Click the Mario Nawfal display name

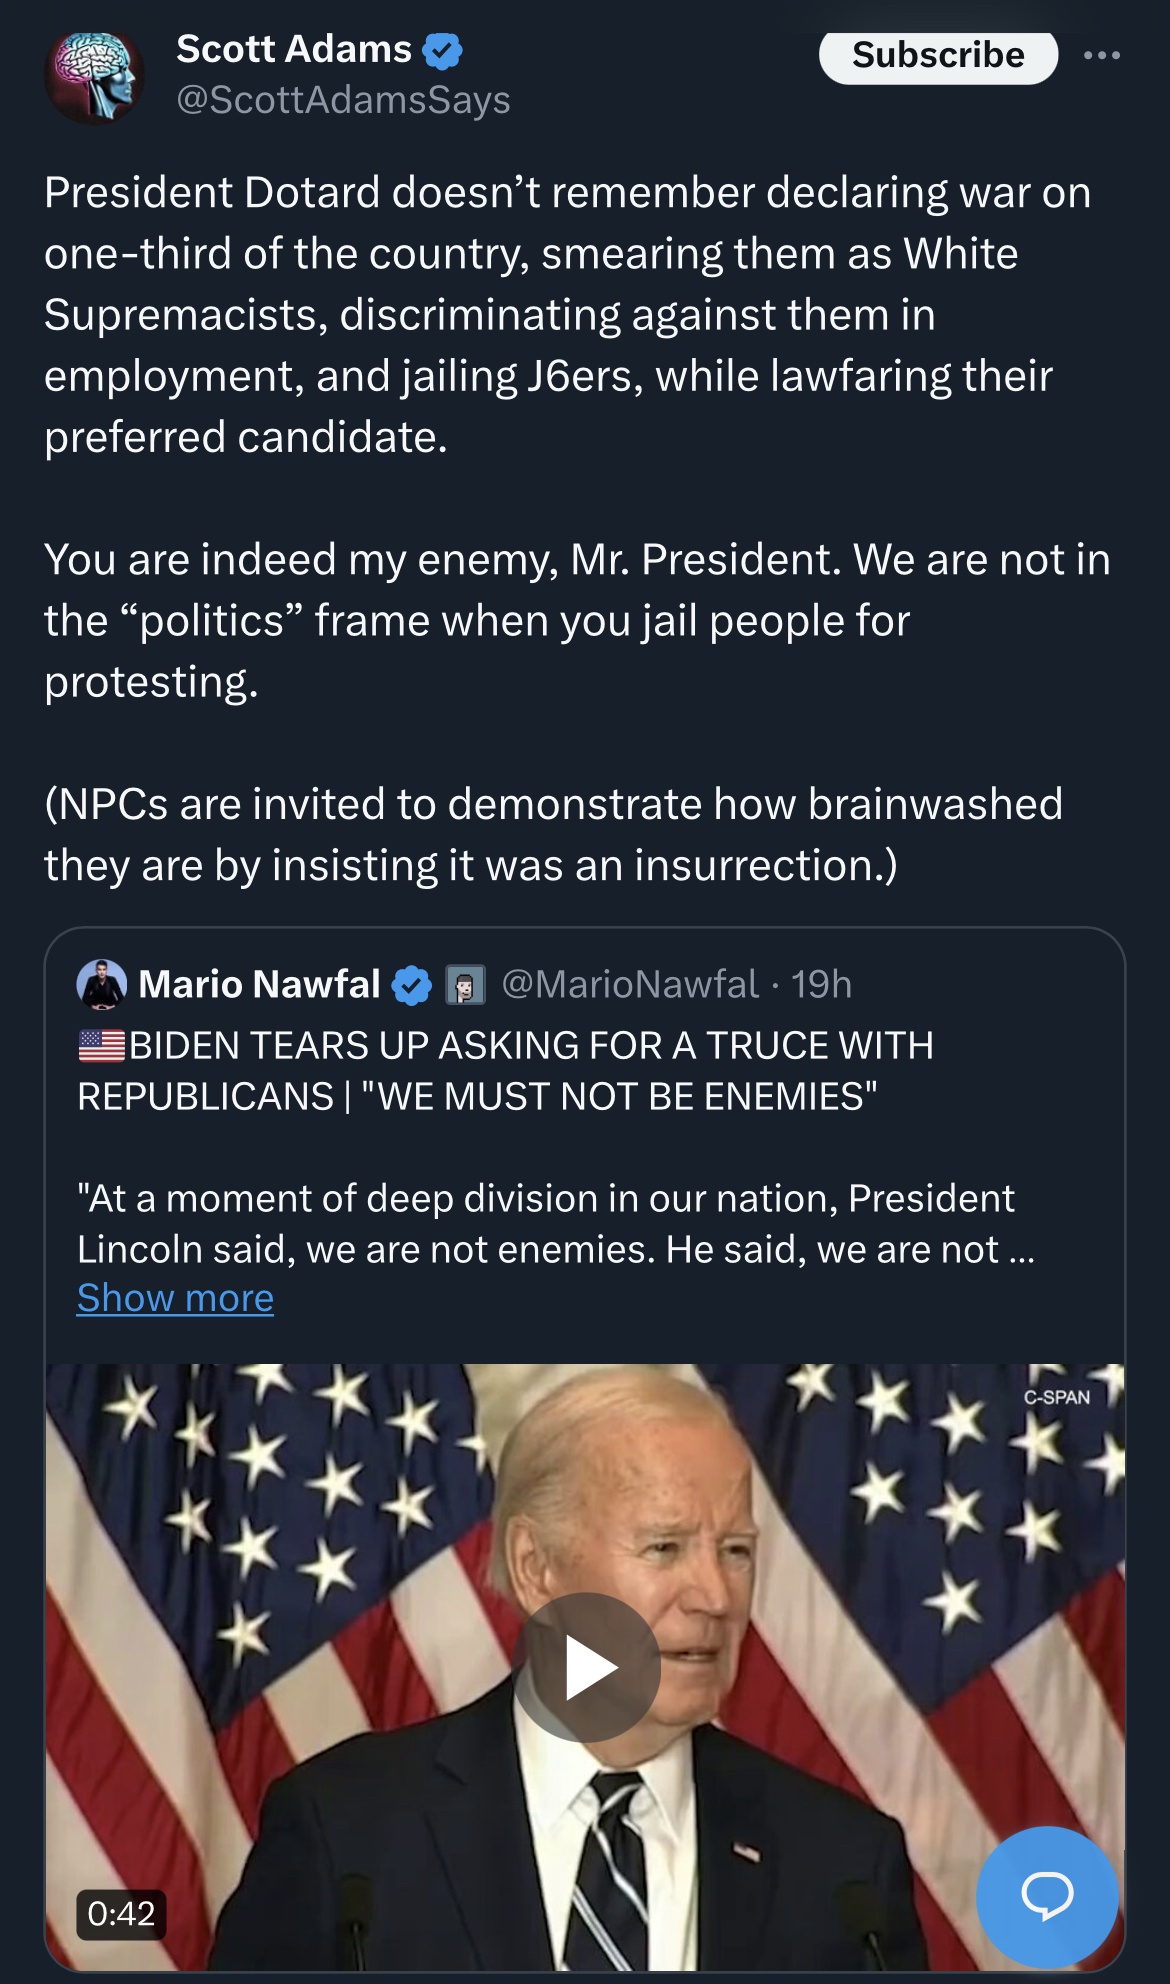coord(259,984)
